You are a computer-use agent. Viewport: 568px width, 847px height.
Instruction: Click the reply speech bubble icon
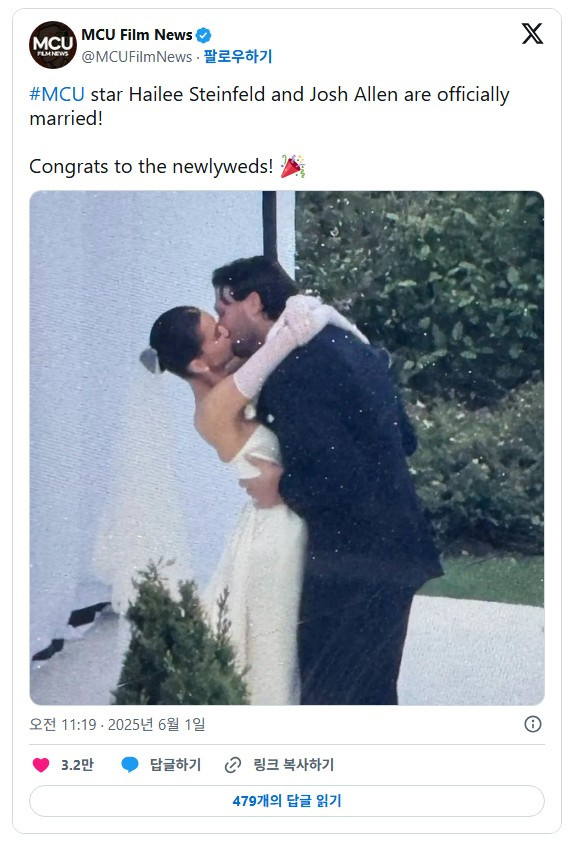point(130,764)
